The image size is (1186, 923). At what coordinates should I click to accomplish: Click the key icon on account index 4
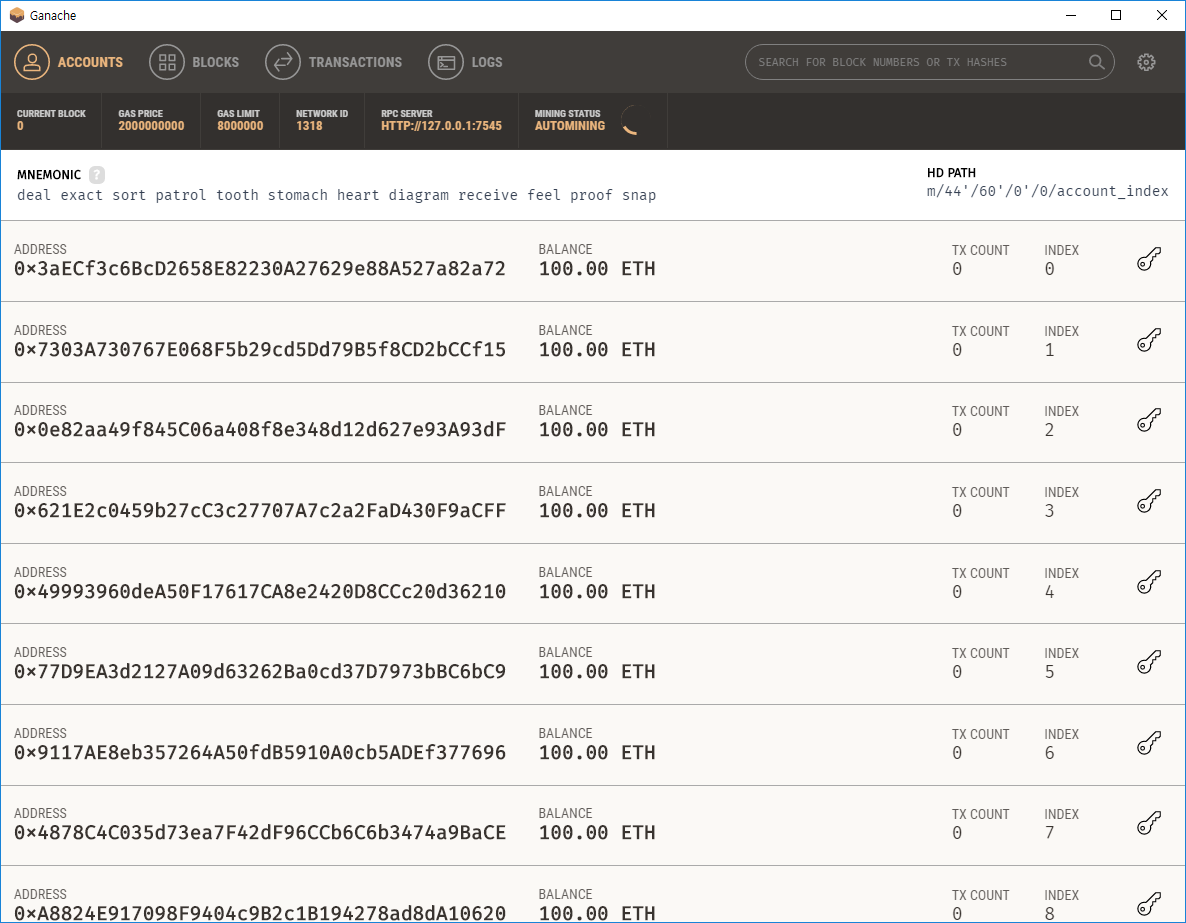click(1148, 582)
